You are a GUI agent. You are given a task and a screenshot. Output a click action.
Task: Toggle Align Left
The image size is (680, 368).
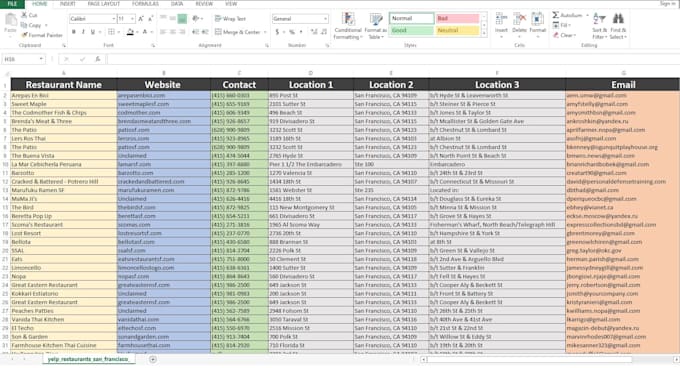pos(163,32)
